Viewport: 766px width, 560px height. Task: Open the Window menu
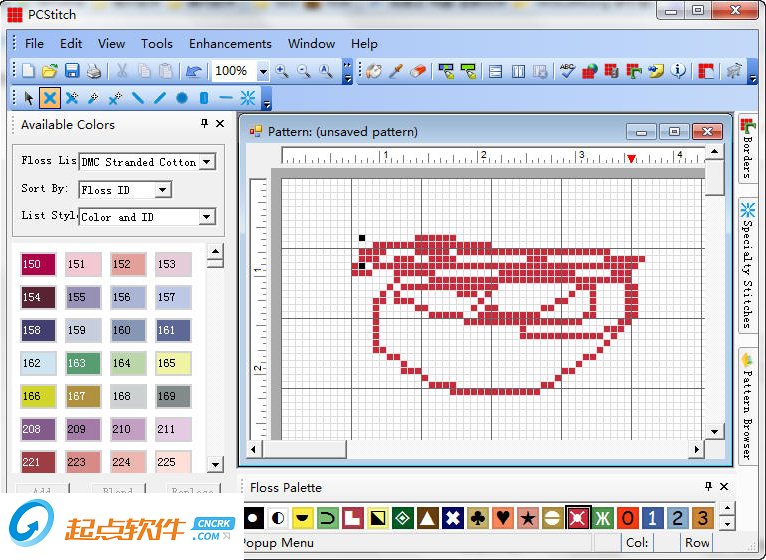click(311, 43)
